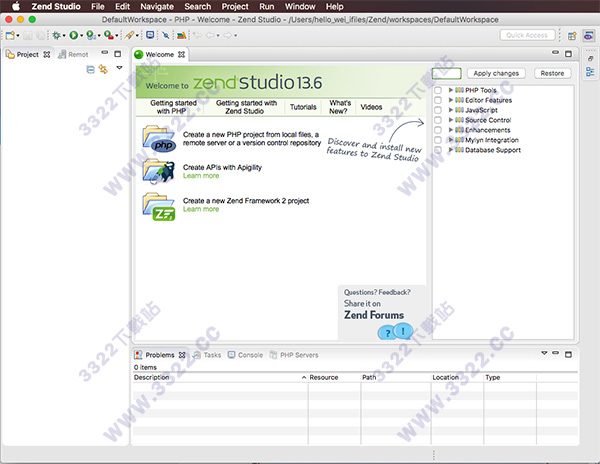This screenshot has width=600, height=464.
Task: Sort by the Description column header
Action: [220, 378]
